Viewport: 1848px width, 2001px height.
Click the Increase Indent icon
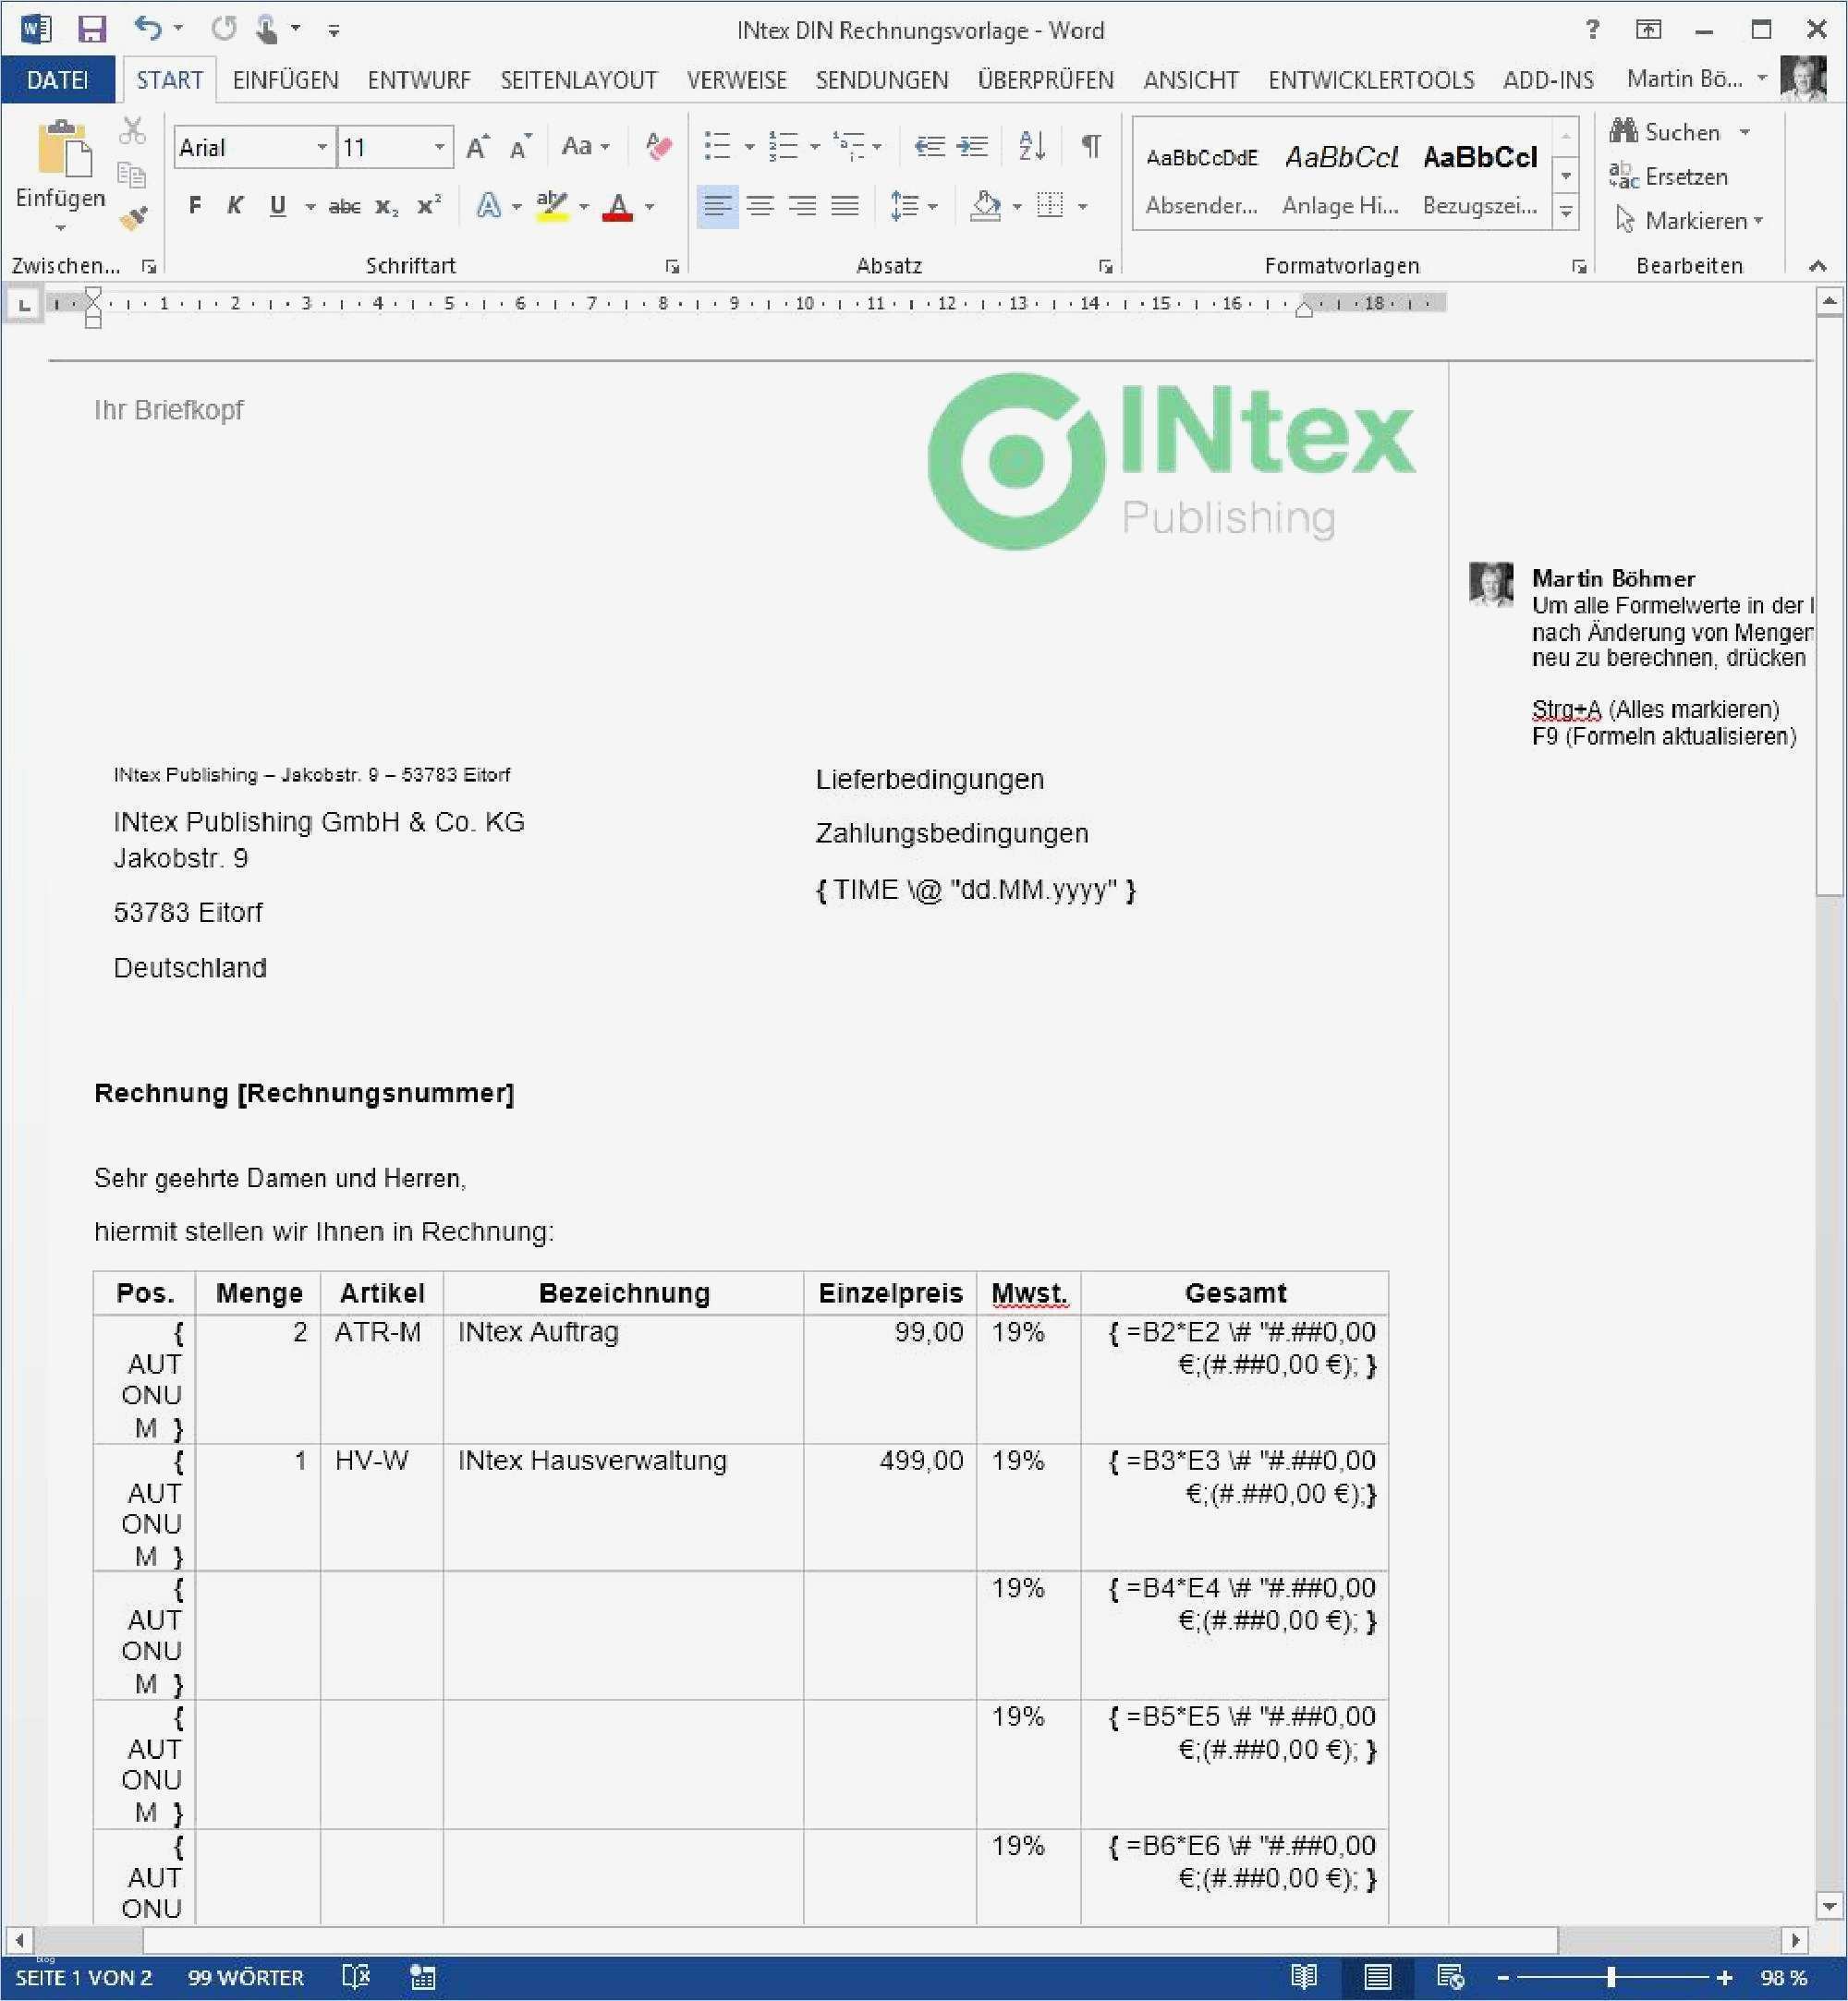(972, 147)
